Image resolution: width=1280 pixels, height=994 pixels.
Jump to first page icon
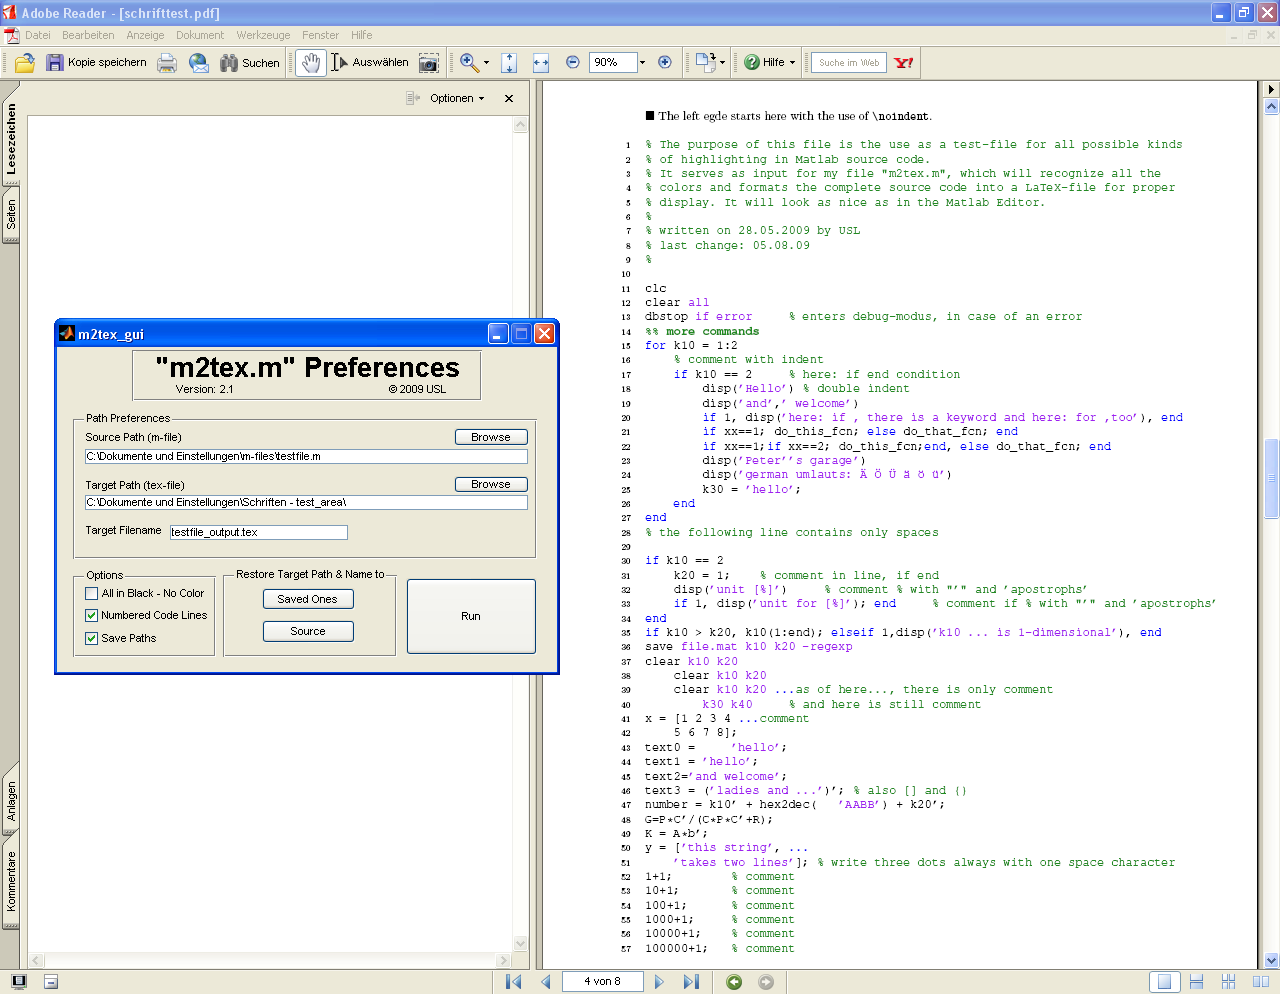(513, 982)
